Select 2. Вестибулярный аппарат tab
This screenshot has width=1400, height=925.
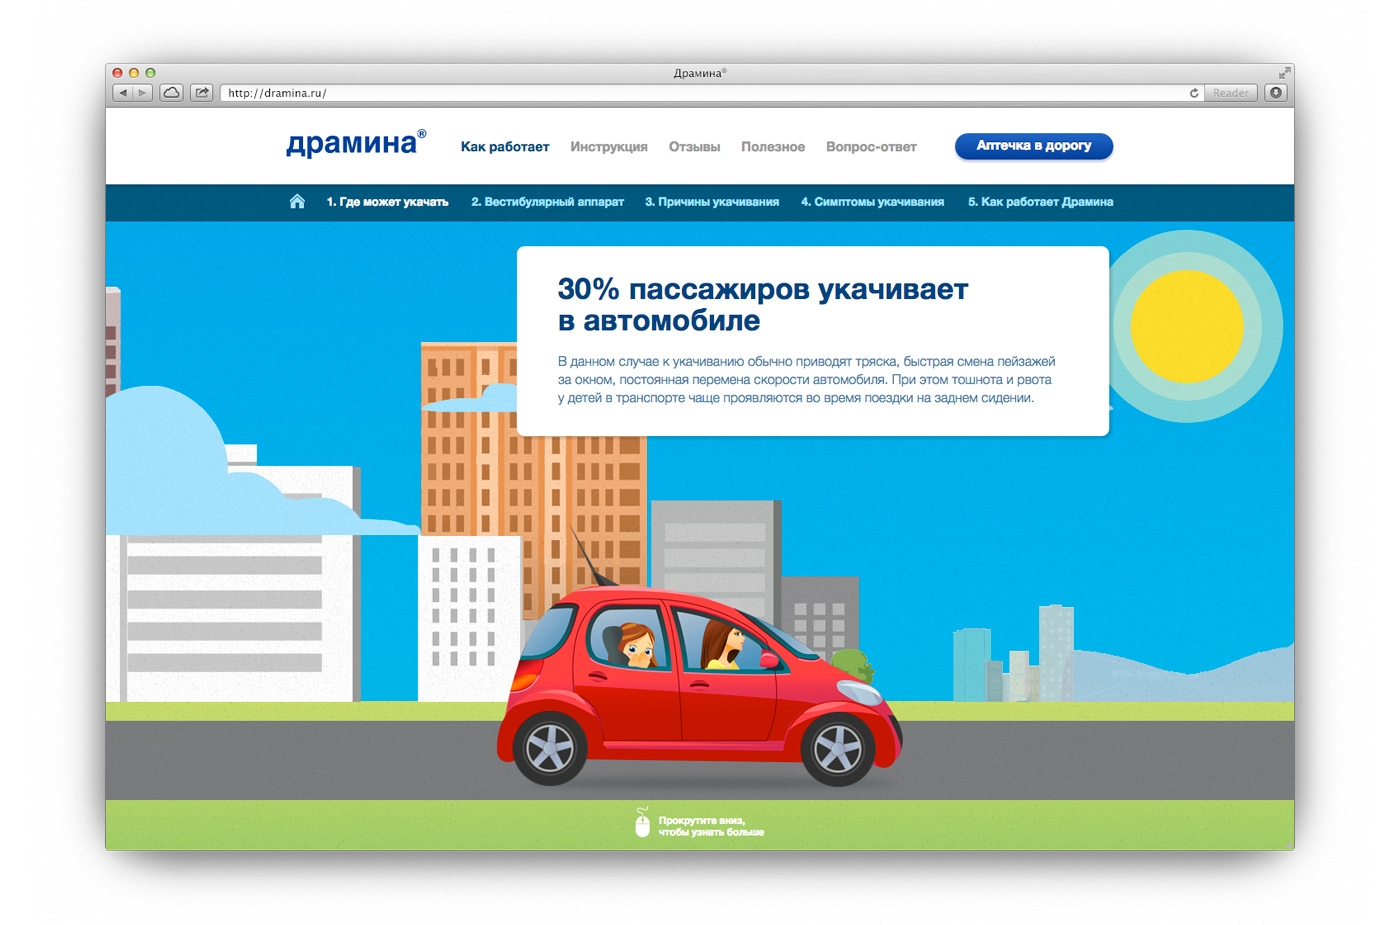click(547, 202)
